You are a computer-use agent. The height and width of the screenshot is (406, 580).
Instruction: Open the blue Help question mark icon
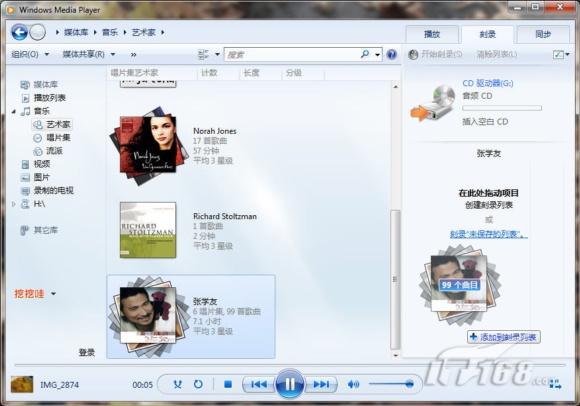point(391,54)
